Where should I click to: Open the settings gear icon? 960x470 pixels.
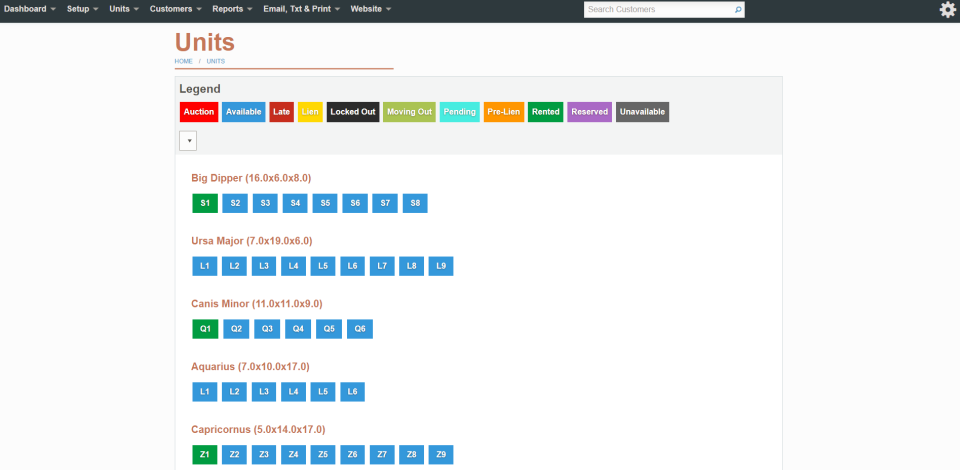948,9
